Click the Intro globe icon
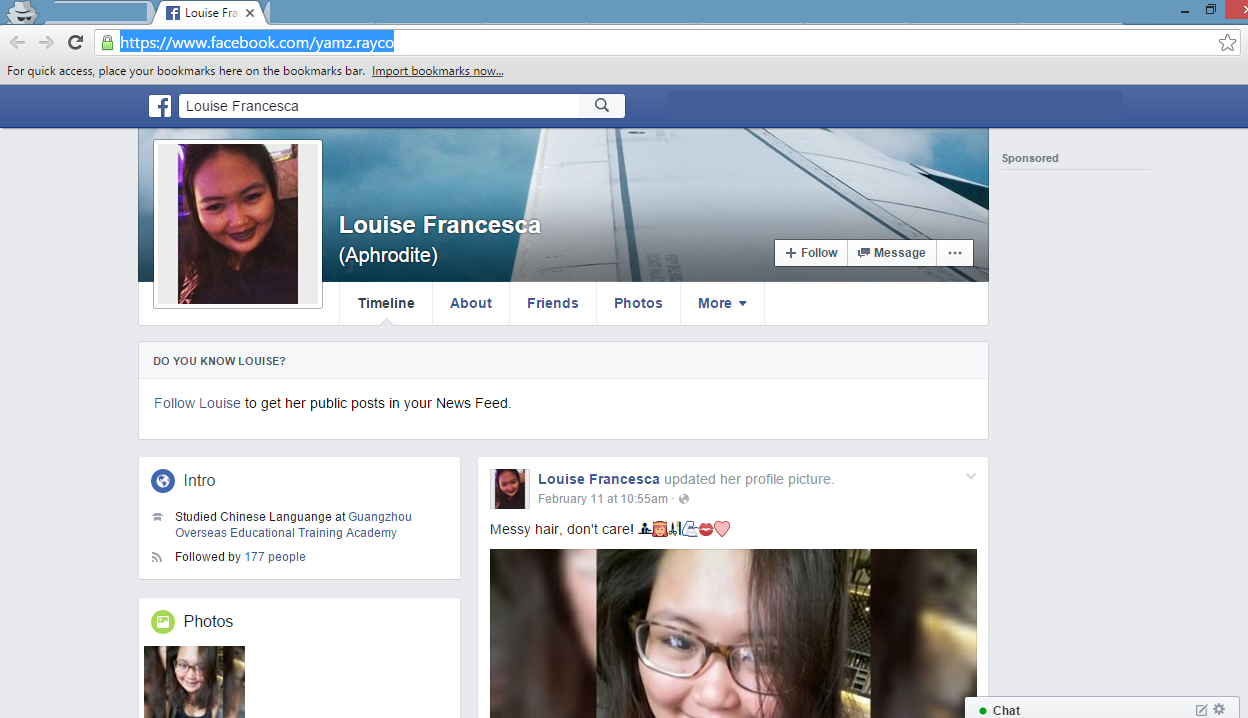 (163, 481)
